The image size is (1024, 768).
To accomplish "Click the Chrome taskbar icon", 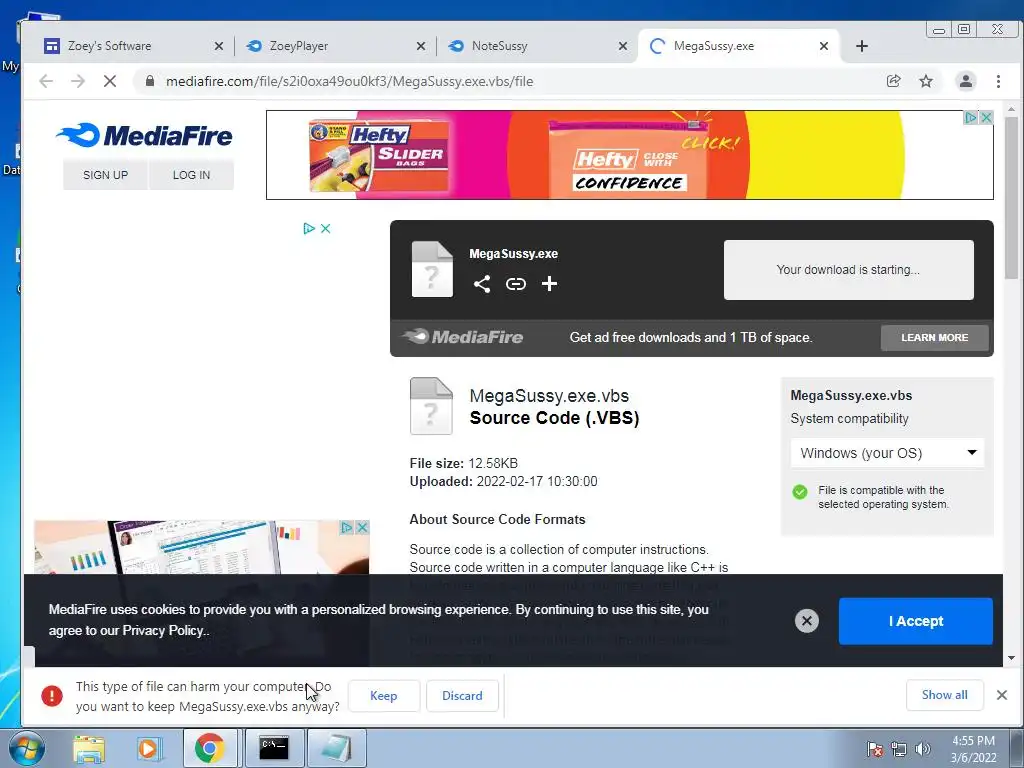I will pos(209,749).
